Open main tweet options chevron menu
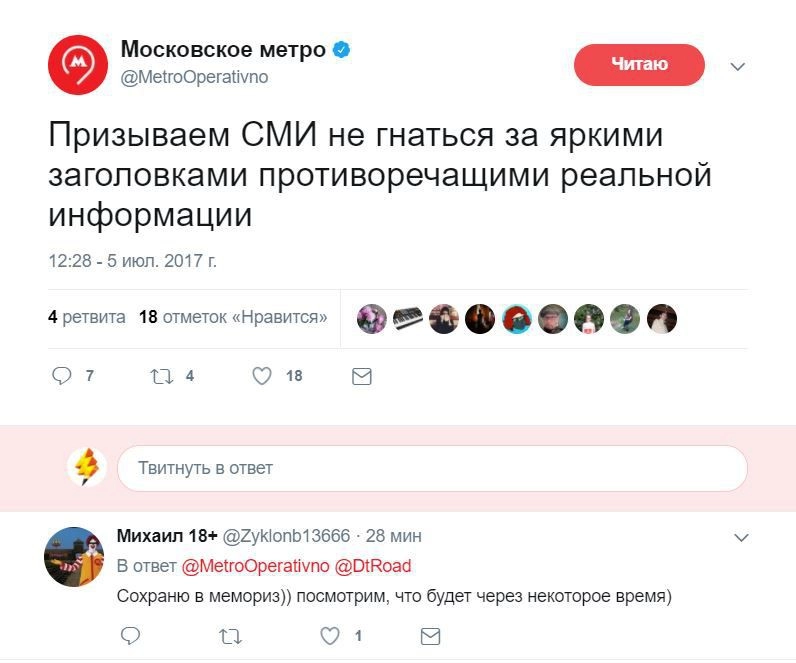Screen dimensions: 796x663 738,67
